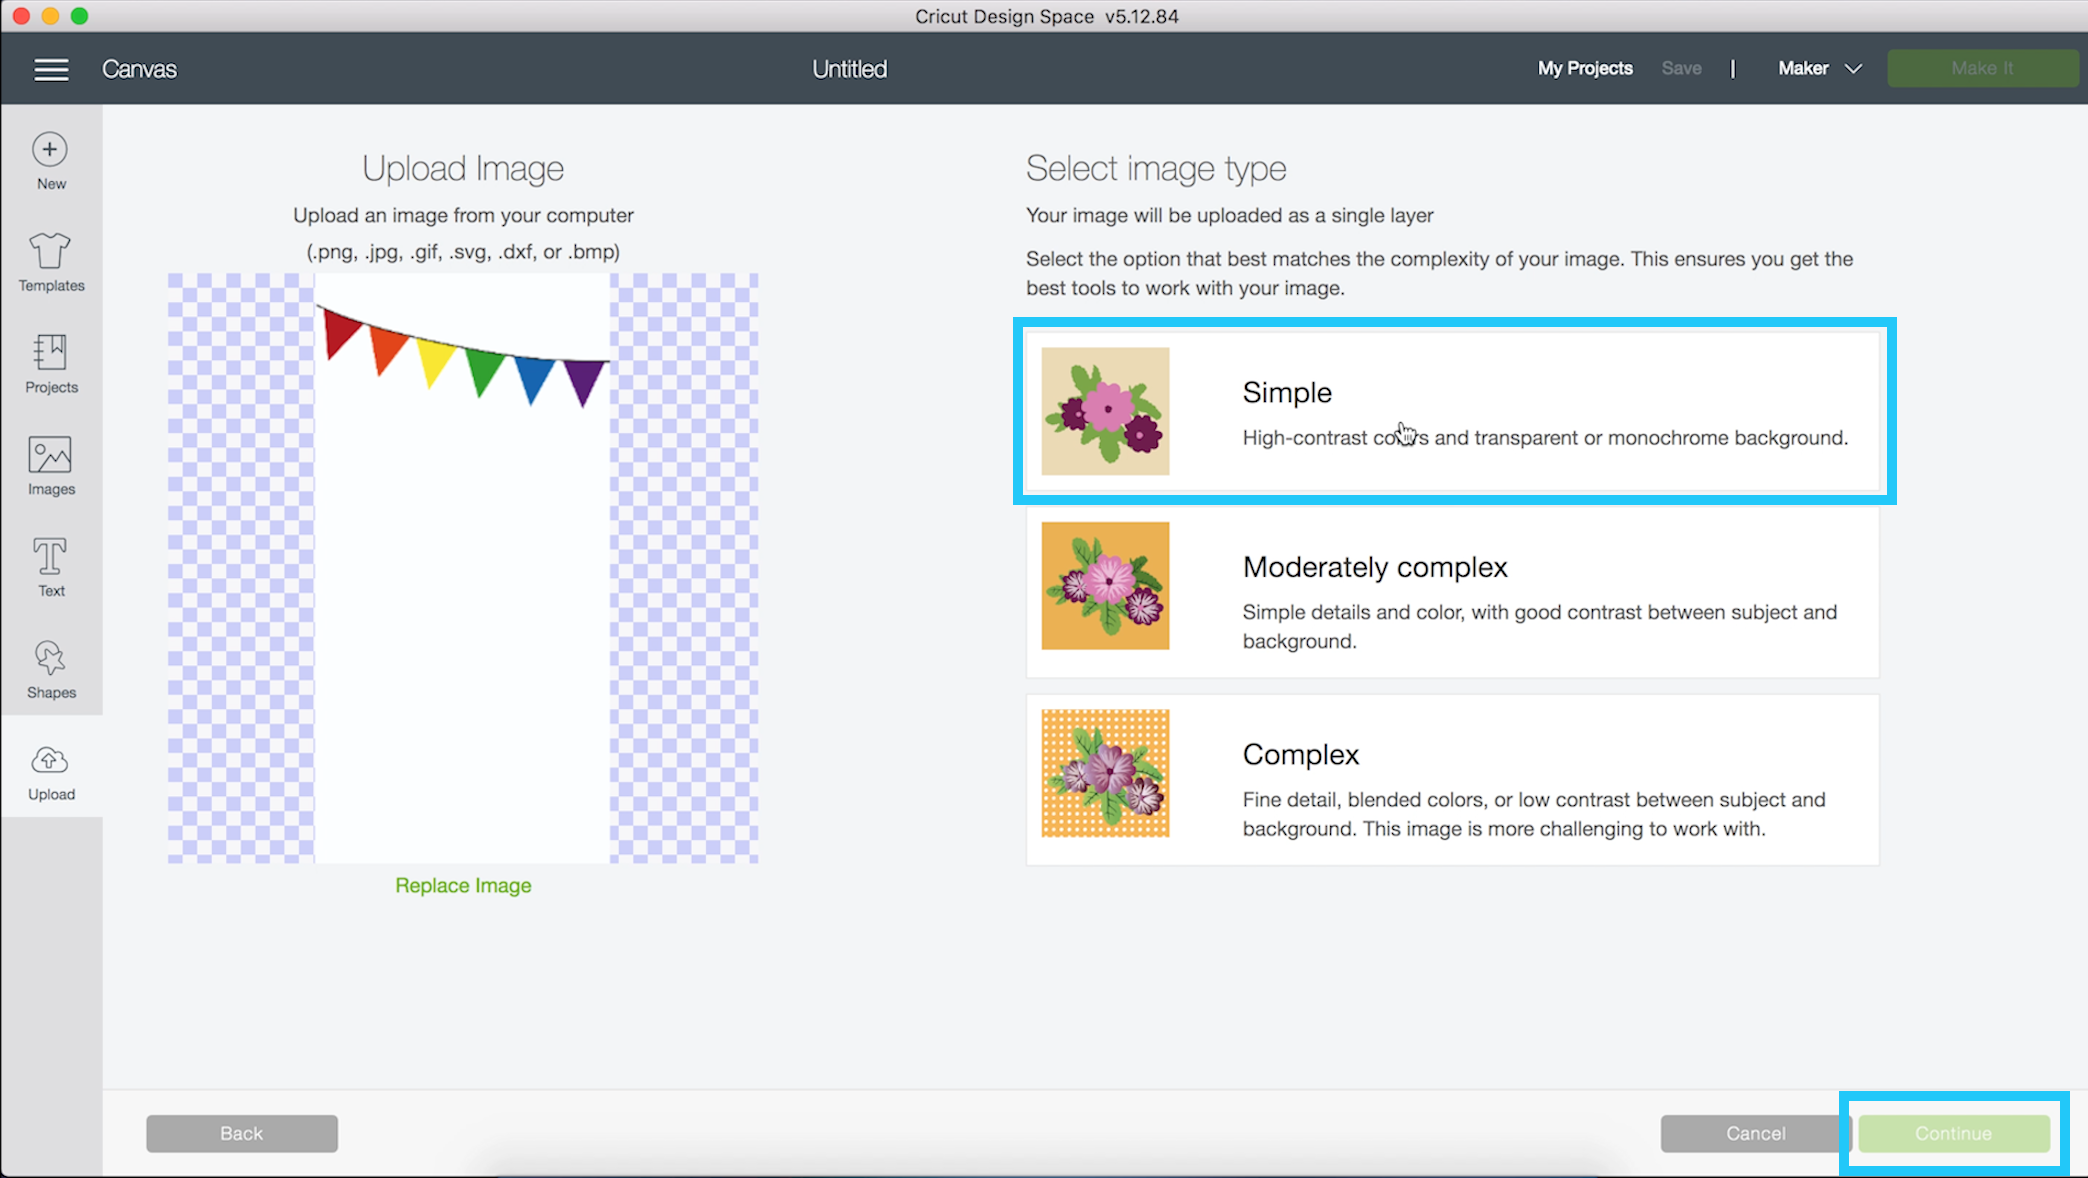Screen dimensions: 2088x1178
Task: Open the Images panel
Action: click(x=50, y=465)
